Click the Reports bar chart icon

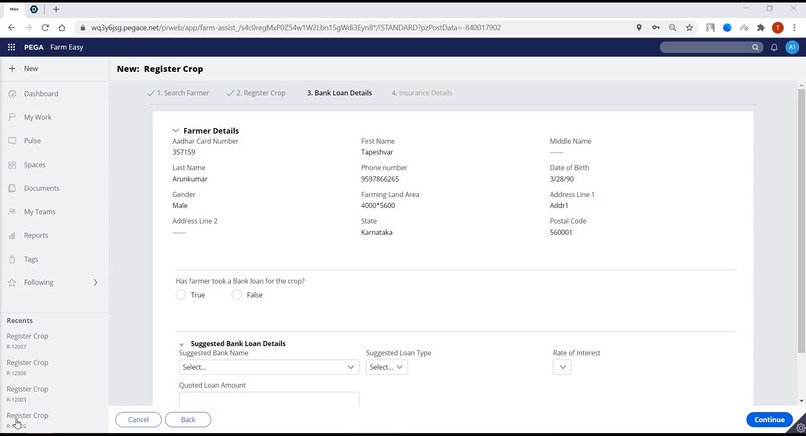(x=12, y=235)
